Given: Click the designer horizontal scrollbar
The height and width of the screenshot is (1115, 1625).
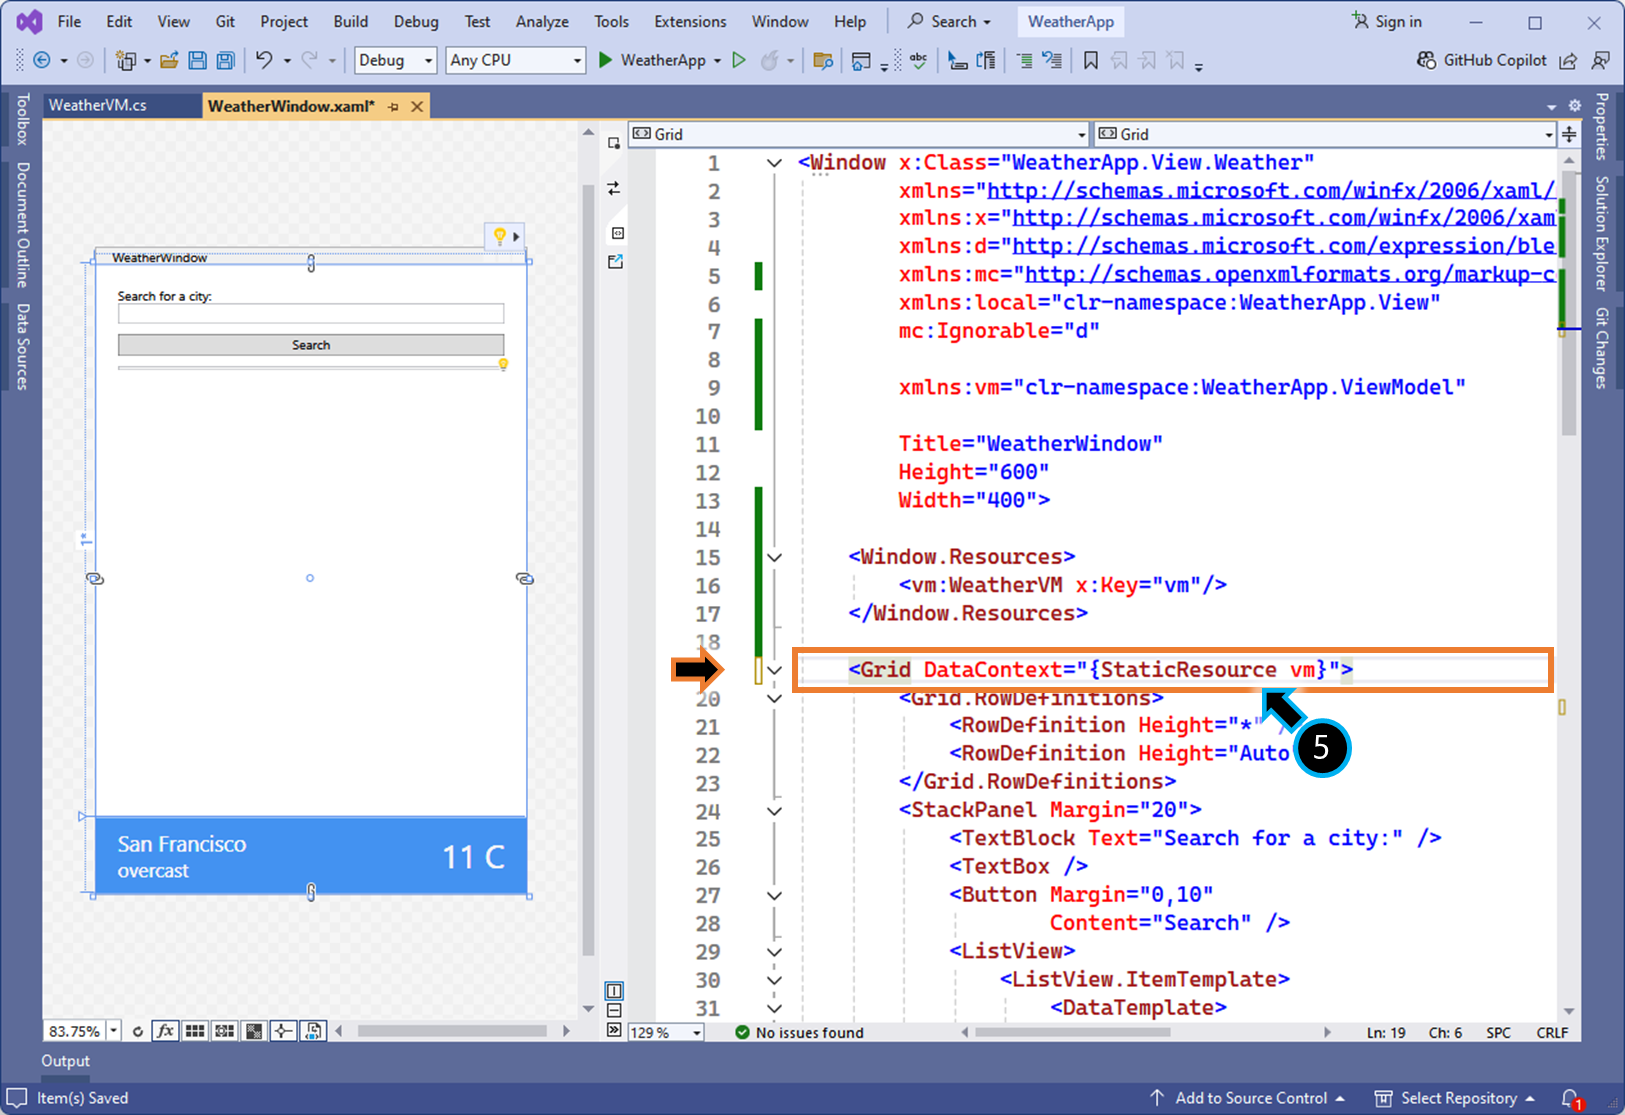Looking at the screenshot, I should [x=452, y=1031].
